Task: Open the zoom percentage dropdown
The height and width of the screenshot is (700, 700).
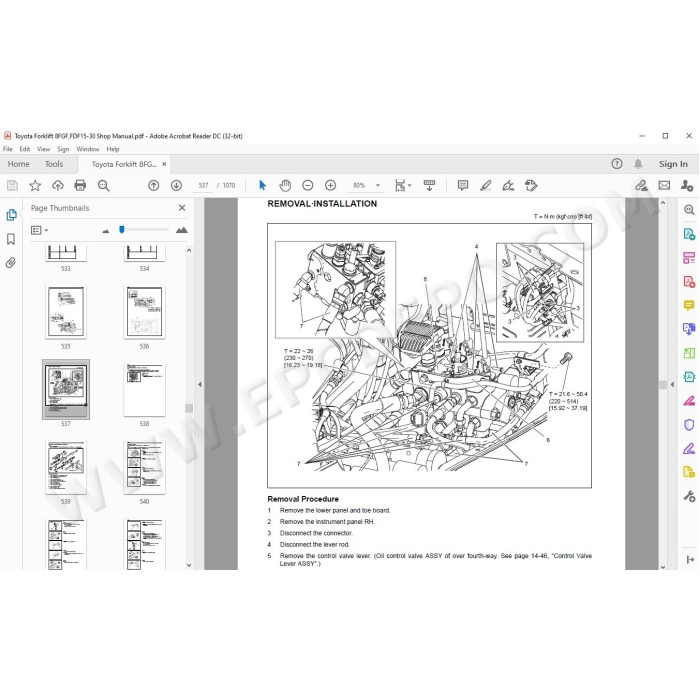Action: 378,185
